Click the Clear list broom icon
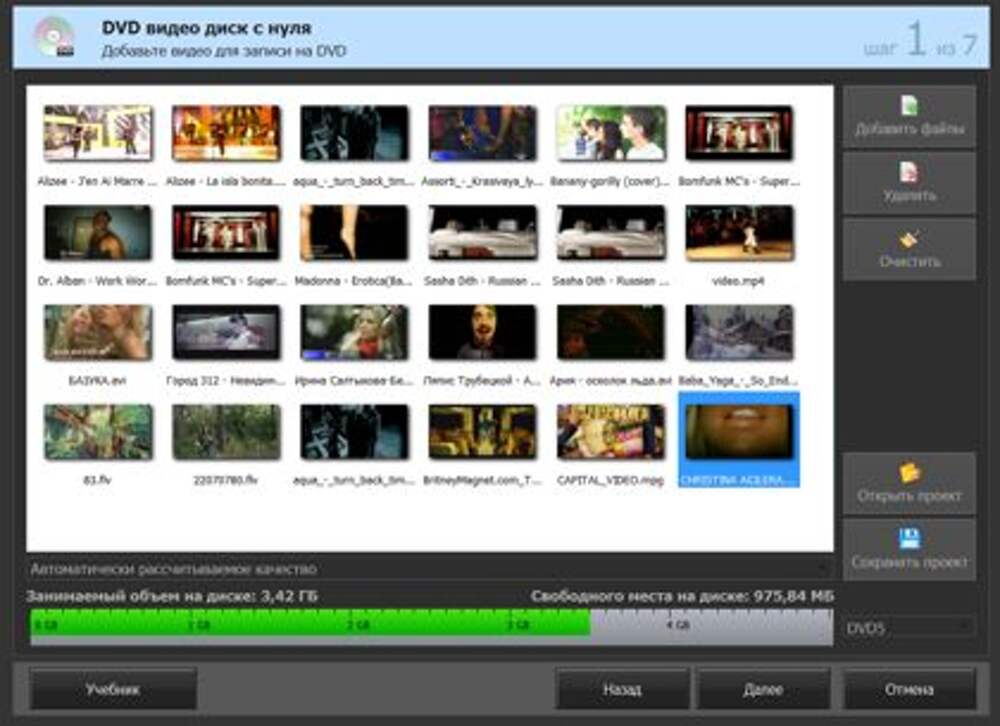Image resolution: width=1000 pixels, height=726 pixels. [909, 239]
